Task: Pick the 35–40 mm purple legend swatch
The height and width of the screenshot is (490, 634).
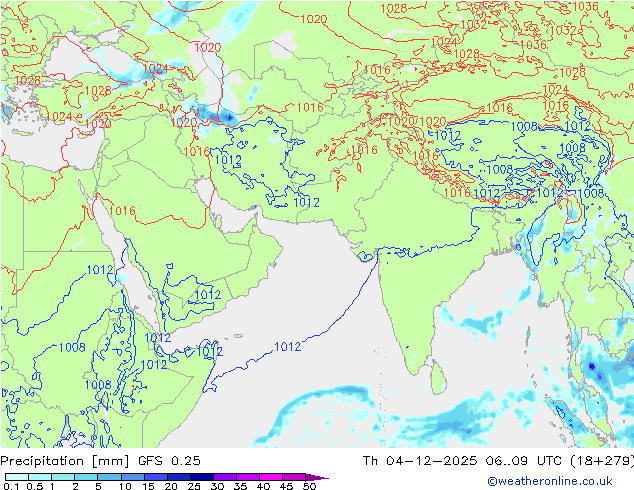Action: tap(247, 477)
